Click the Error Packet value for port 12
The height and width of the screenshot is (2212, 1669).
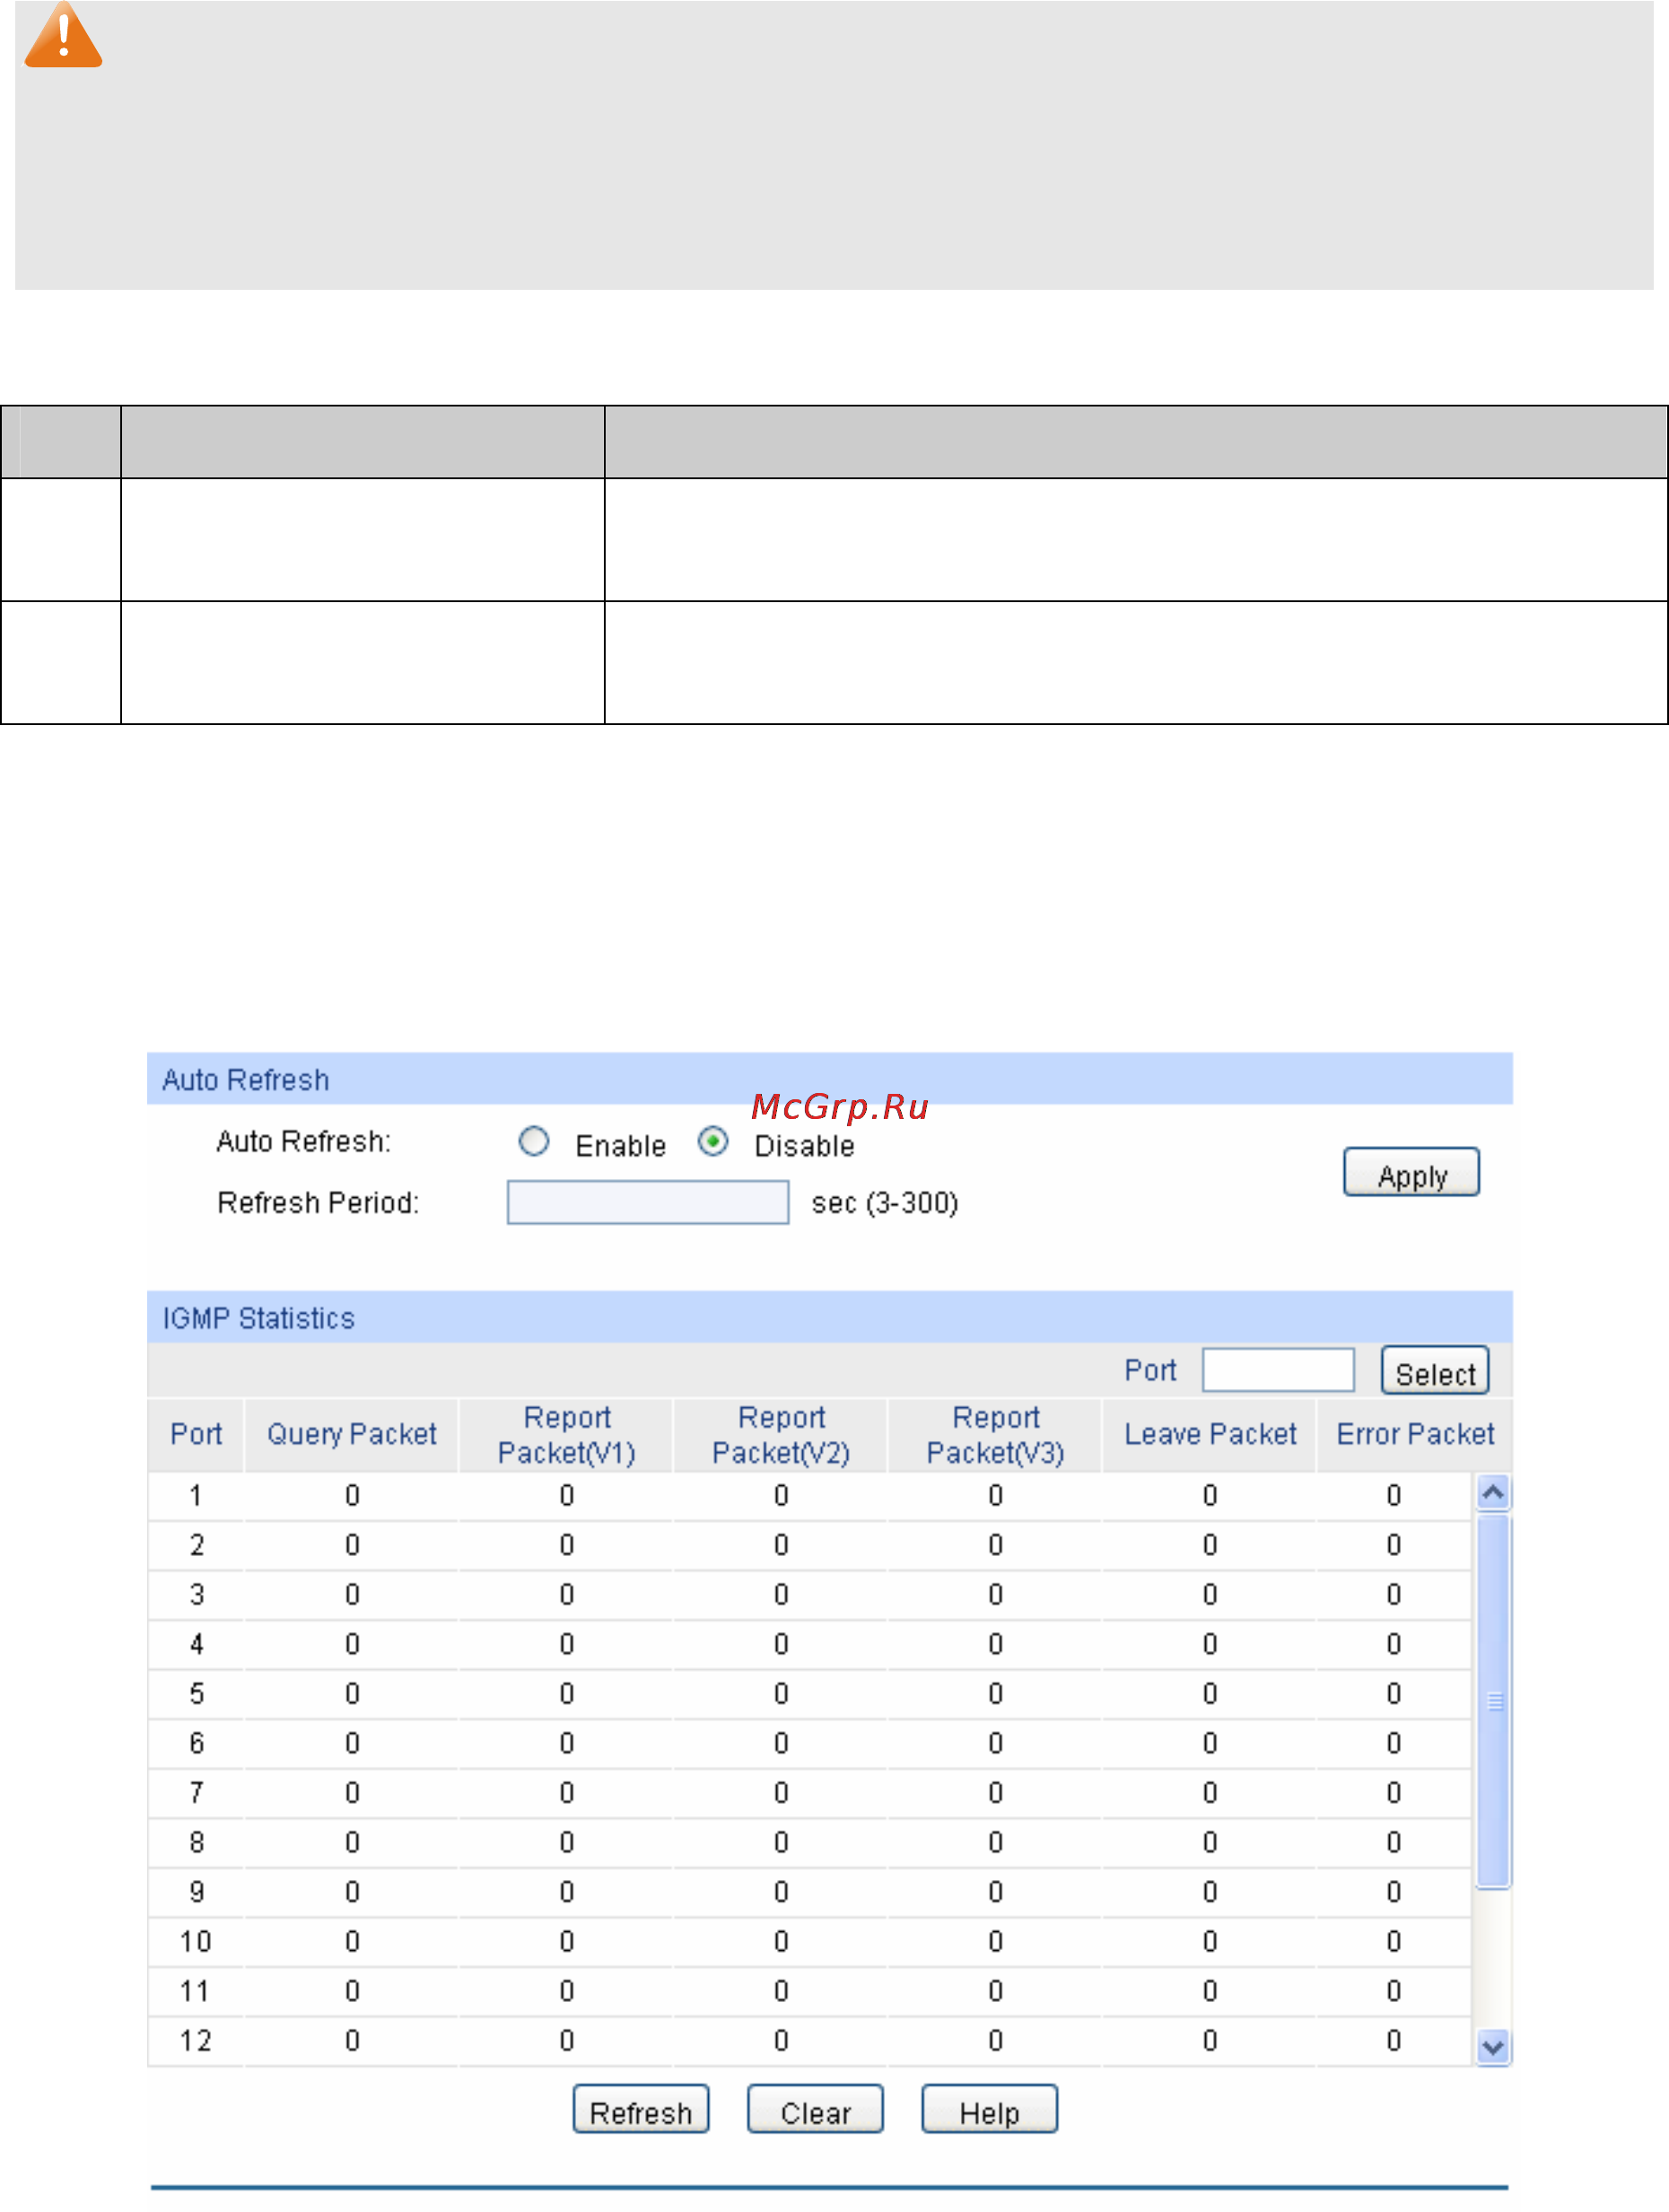[1394, 2041]
